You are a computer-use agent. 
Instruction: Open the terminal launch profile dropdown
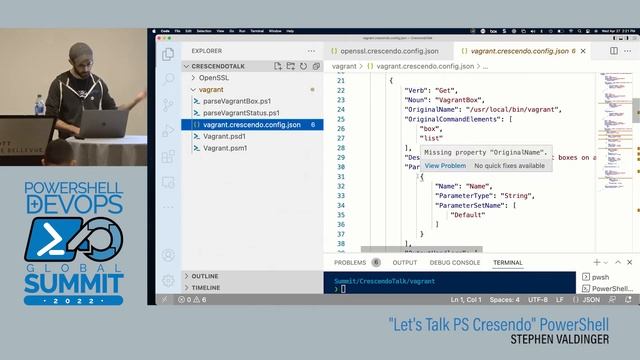606,262
